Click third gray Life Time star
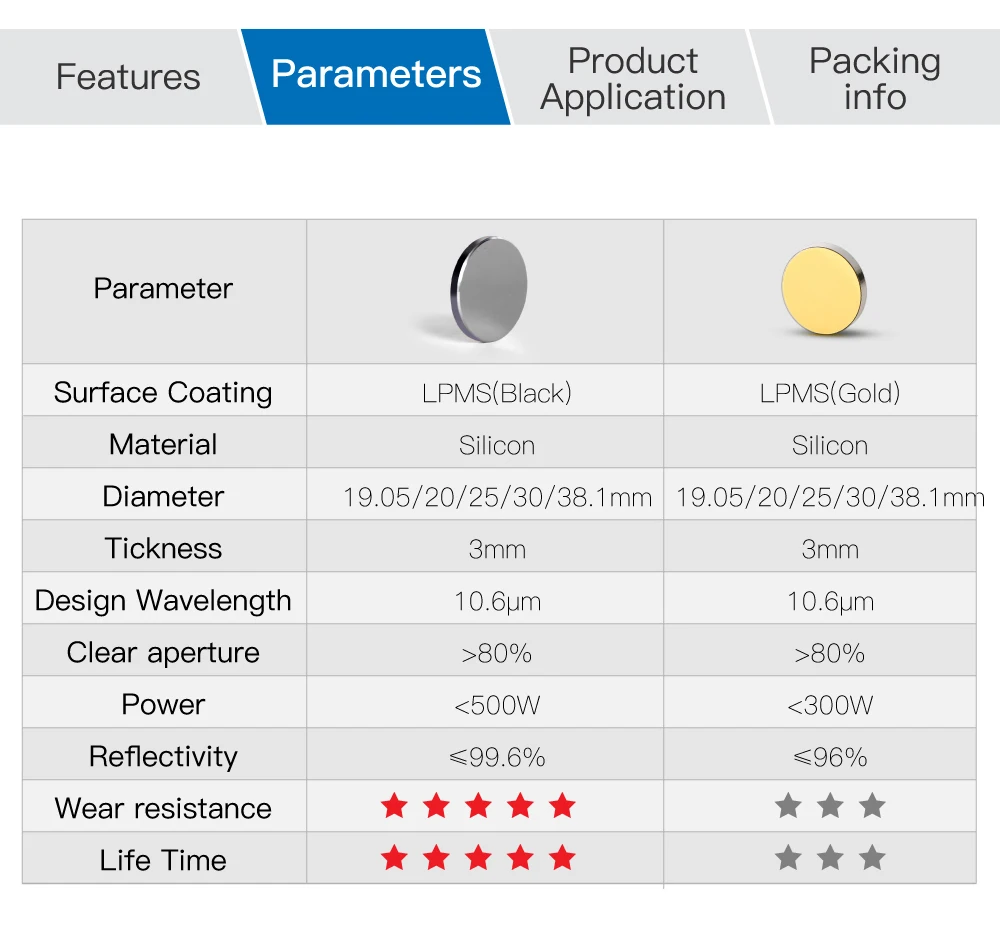 click(872, 857)
